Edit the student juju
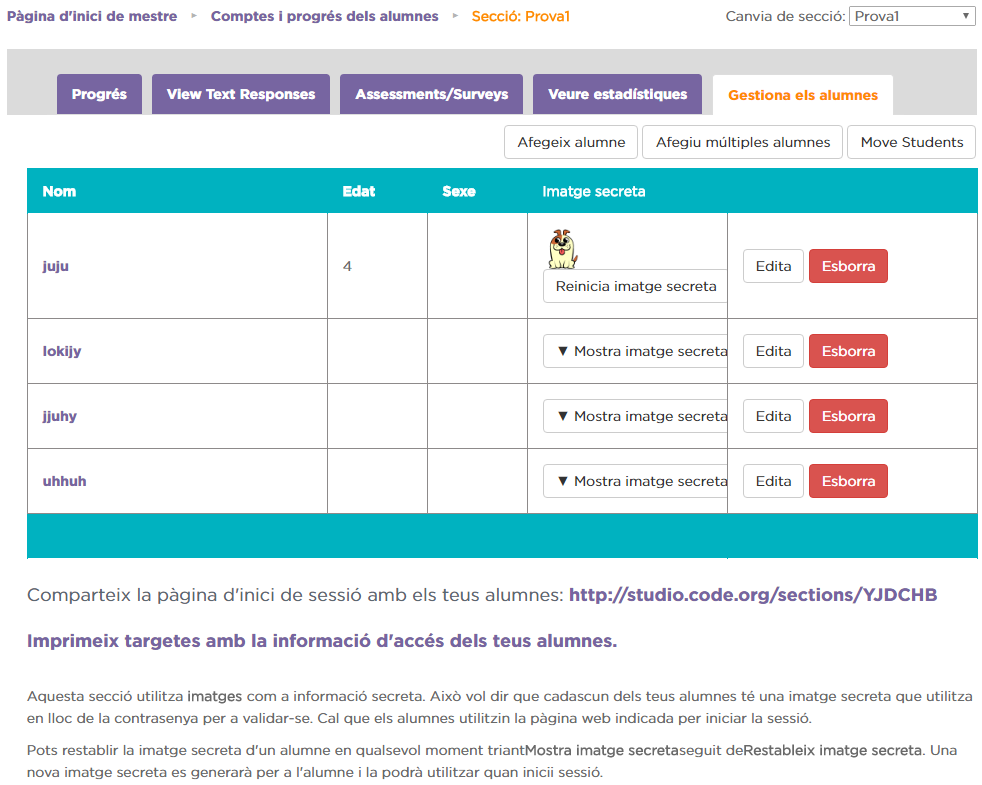 pyautogui.click(x=773, y=266)
